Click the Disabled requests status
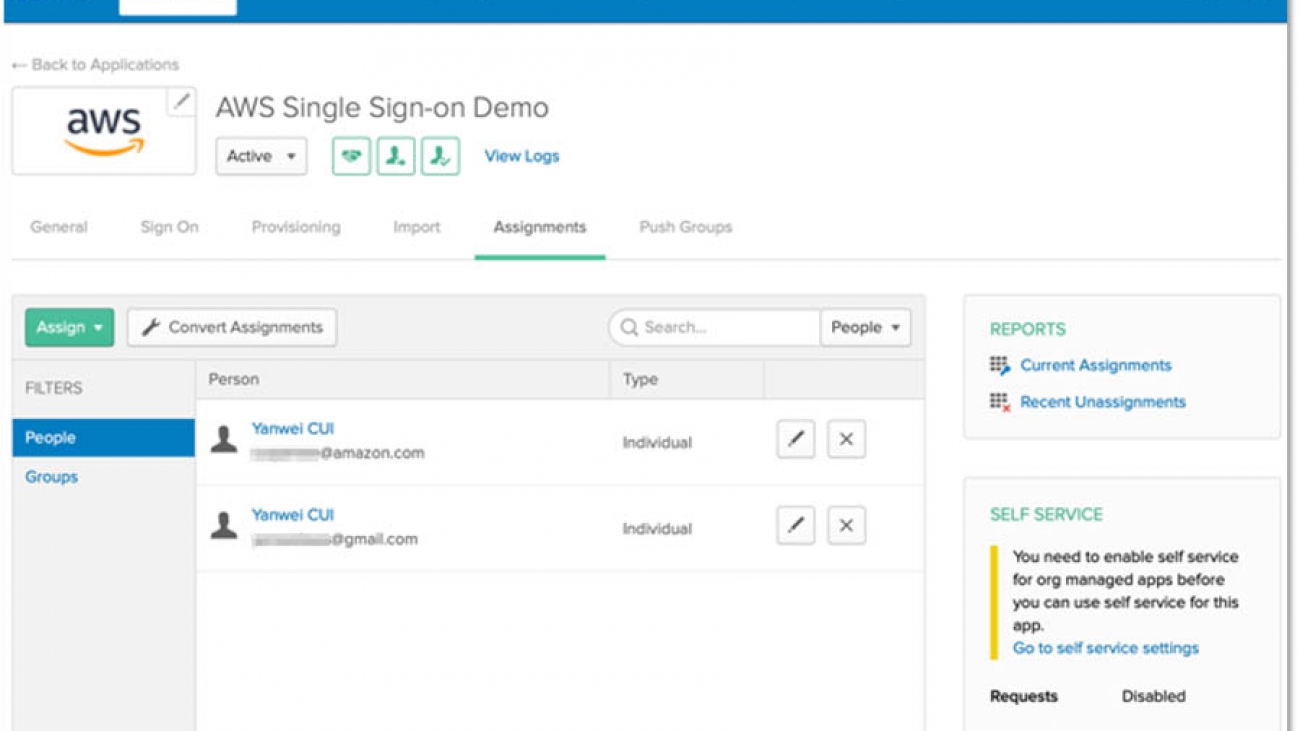Screen dimensions: 1300x731 point(1153,696)
